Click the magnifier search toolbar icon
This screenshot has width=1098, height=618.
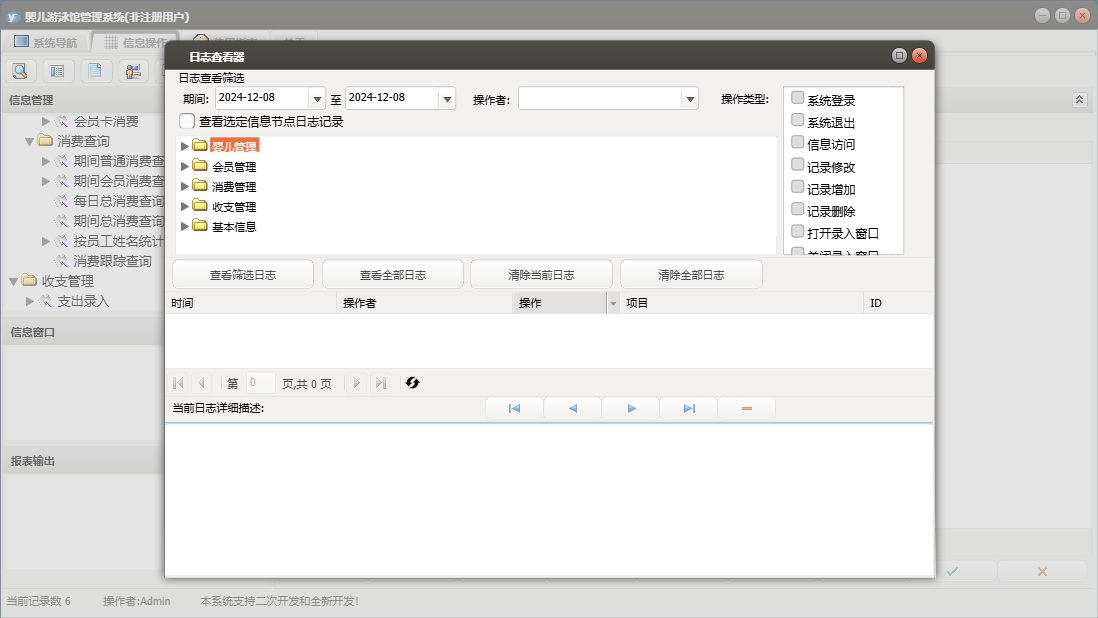pos(21,71)
